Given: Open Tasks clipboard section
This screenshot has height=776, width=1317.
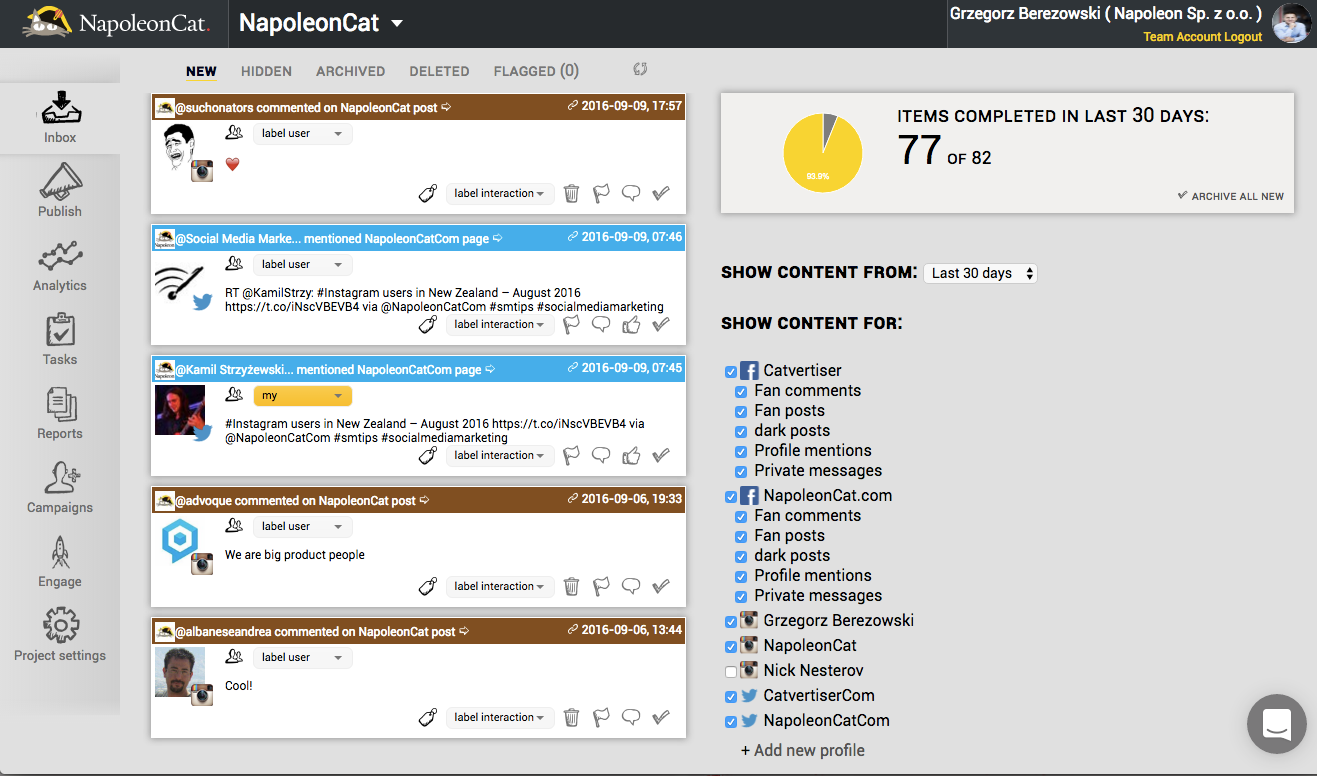Looking at the screenshot, I should 60,340.
